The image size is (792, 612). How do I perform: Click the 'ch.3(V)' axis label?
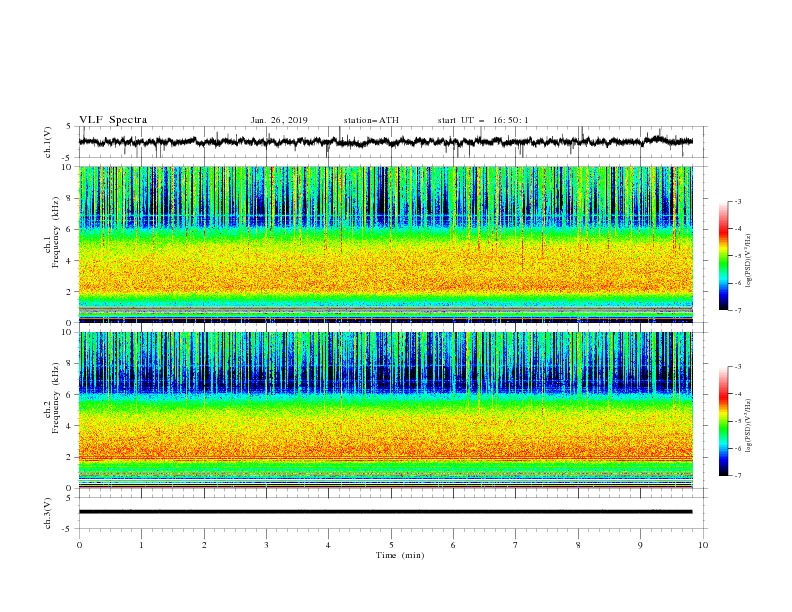48,514
